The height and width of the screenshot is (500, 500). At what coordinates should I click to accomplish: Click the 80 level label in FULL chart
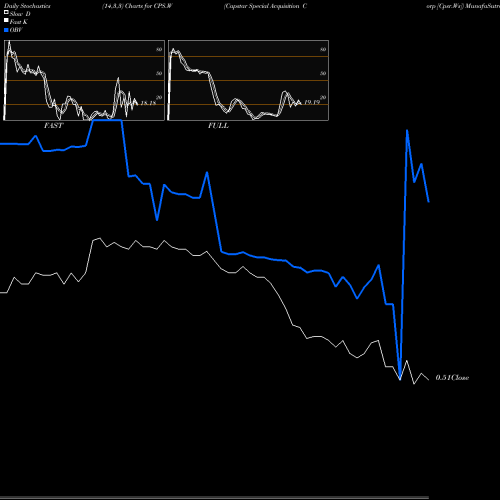coord(323,49)
